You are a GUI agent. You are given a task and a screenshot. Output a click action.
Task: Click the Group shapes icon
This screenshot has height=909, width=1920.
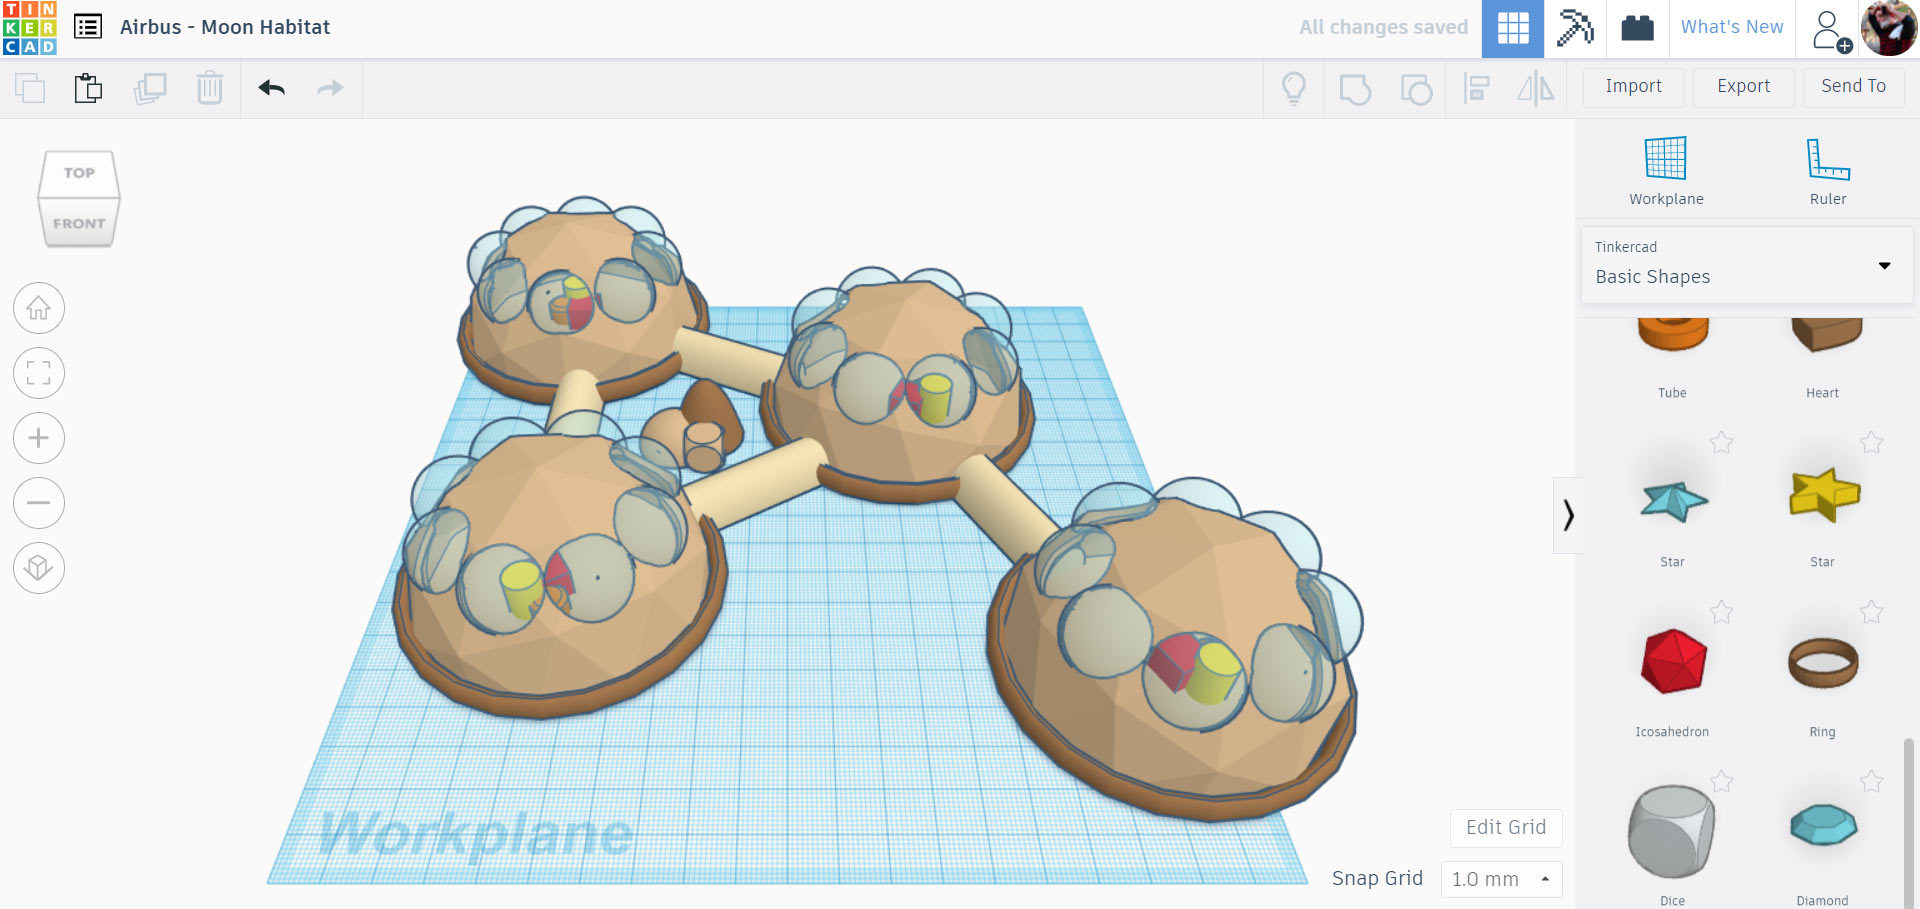point(1355,89)
